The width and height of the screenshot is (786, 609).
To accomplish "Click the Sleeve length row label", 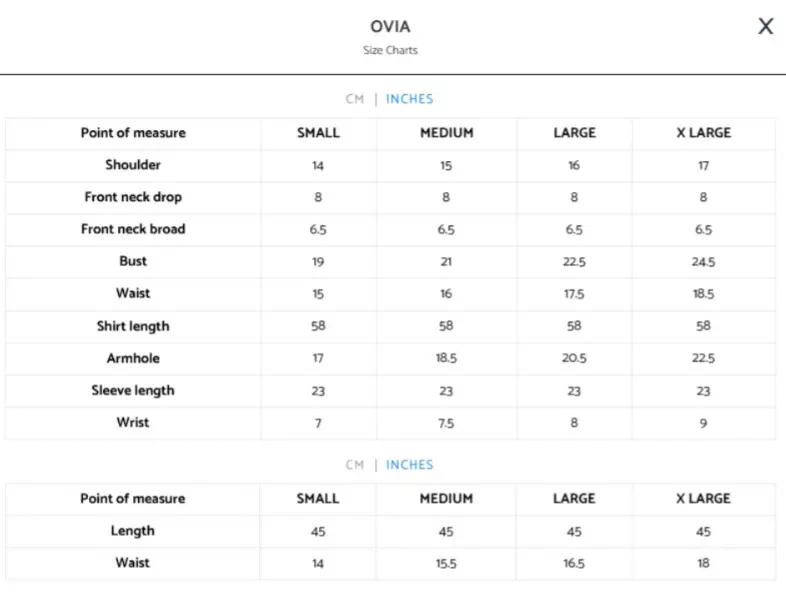I will [133, 390].
